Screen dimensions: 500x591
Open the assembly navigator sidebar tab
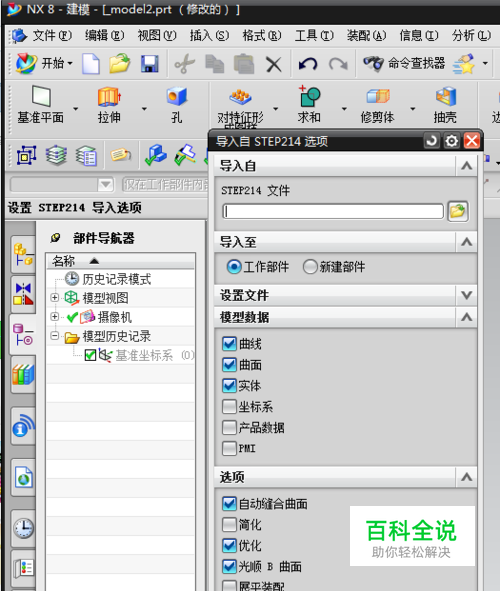[x=23, y=254]
